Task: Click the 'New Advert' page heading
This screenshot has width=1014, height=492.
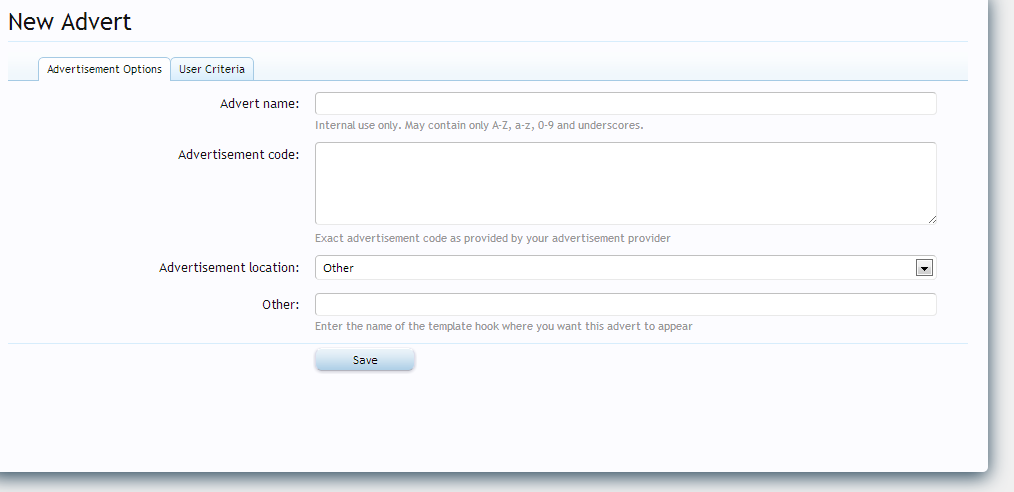Action: [70, 21]
